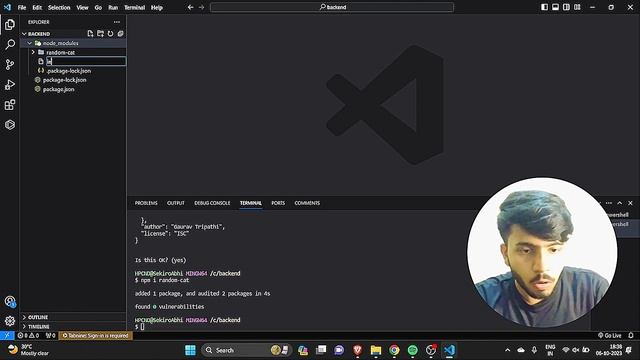Expand the random-cat folder
This screenshot has height=360, width=640.
point(33,52)
